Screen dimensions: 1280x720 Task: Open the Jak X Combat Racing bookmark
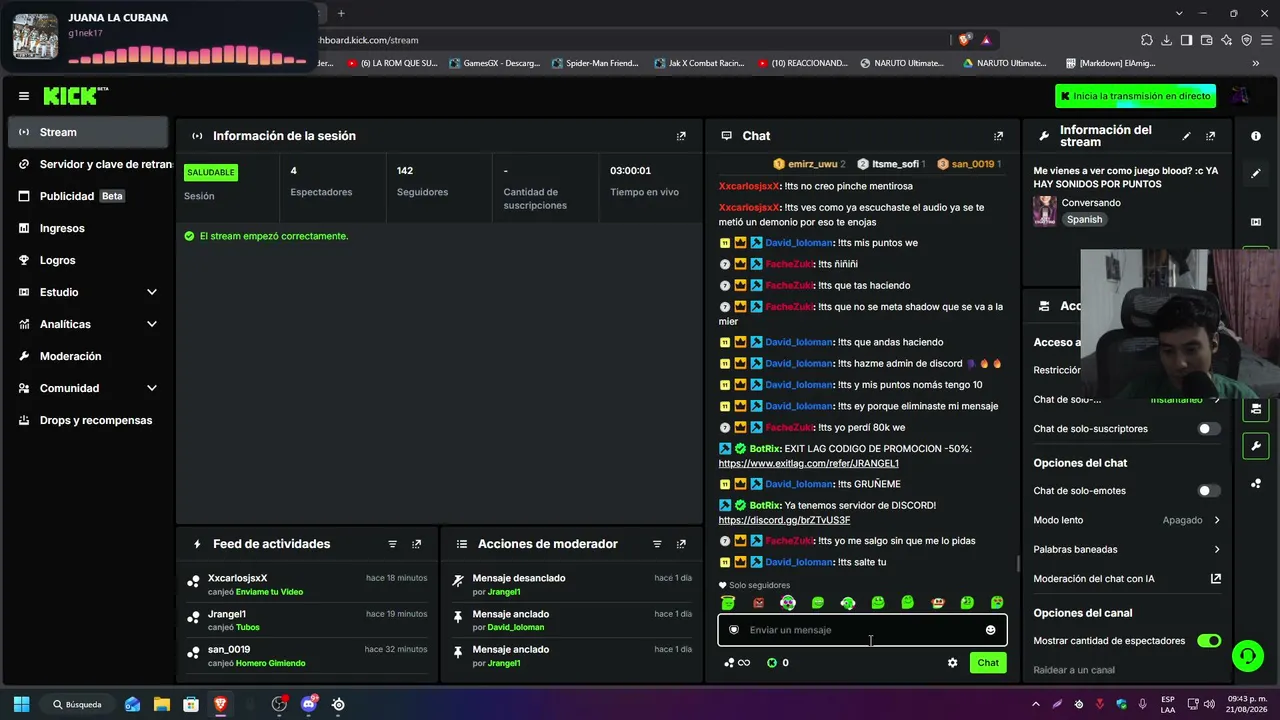pyautogui.click(x=699, y=63)
